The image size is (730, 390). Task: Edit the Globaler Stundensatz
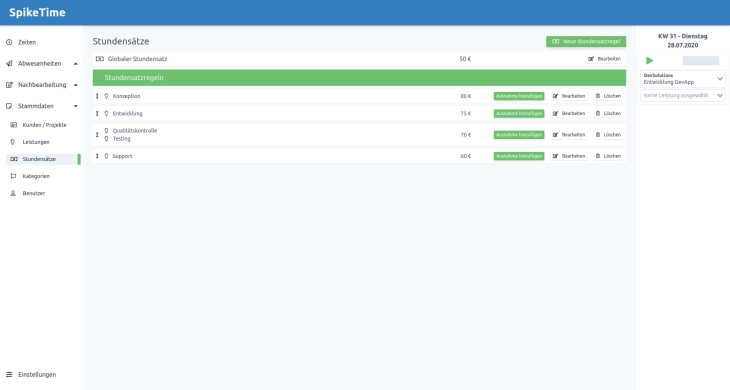click(x=604, y=59)
